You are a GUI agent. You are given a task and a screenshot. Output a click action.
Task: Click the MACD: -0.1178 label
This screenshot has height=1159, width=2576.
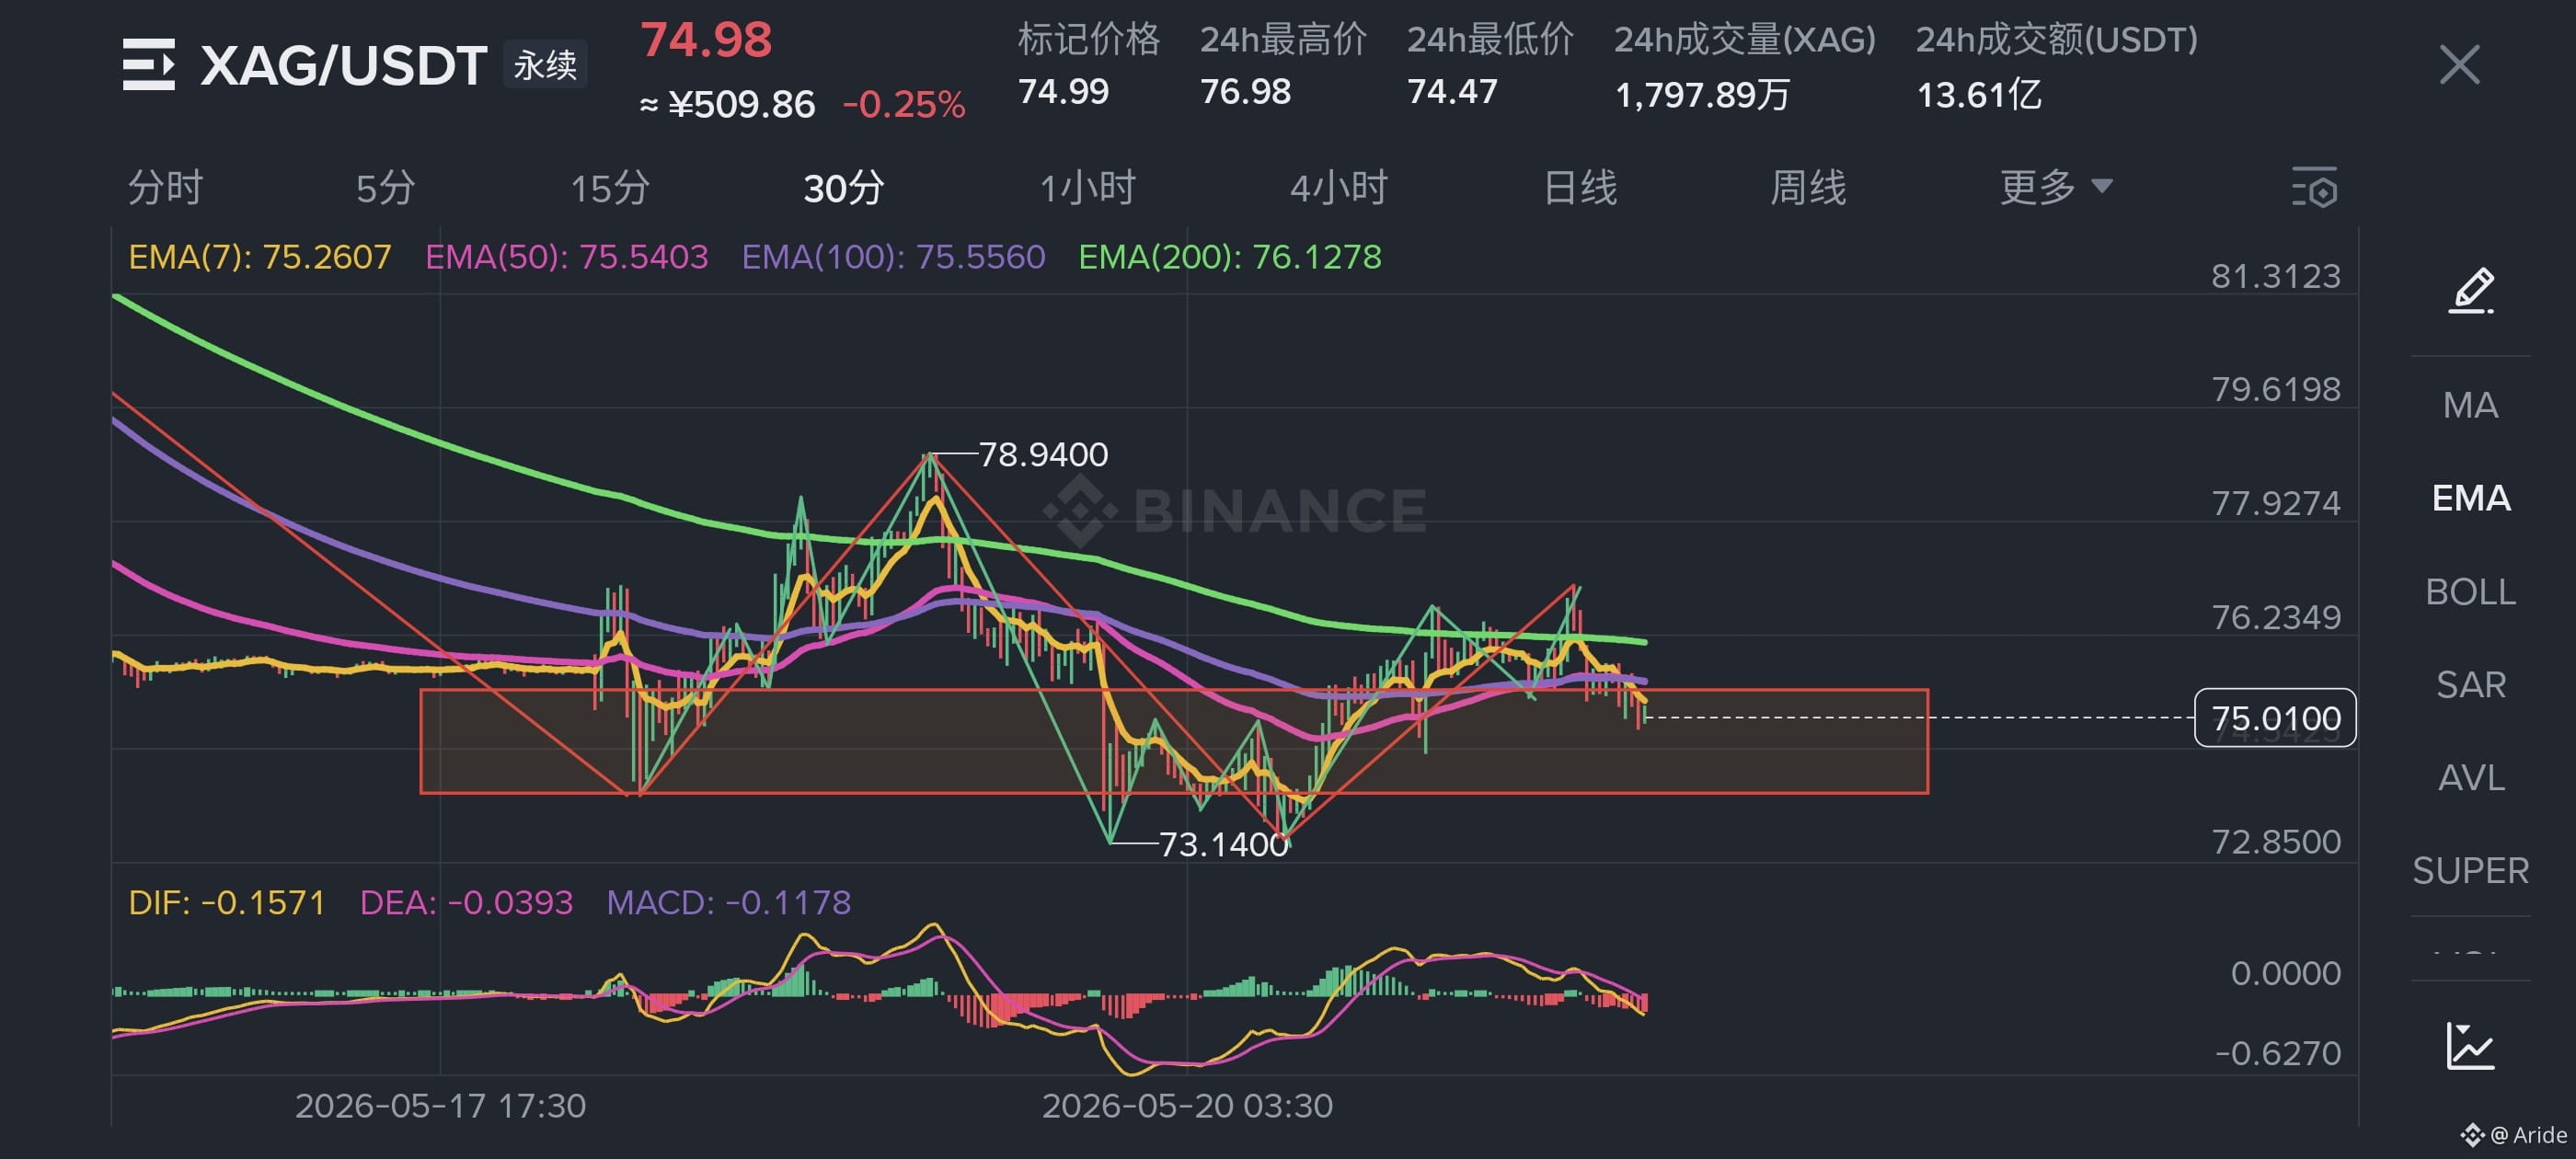tap(728, 902)
